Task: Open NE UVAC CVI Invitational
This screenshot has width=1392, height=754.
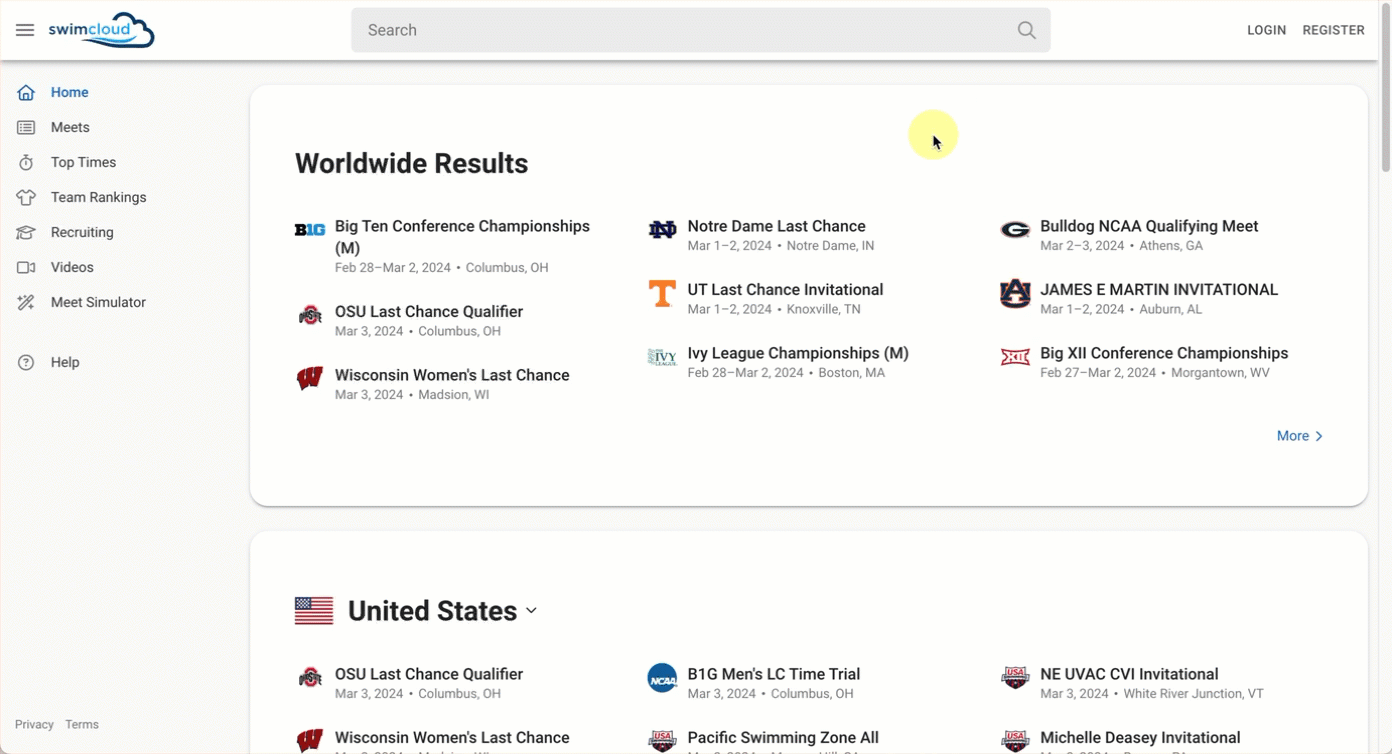Action: (1129, 674)
